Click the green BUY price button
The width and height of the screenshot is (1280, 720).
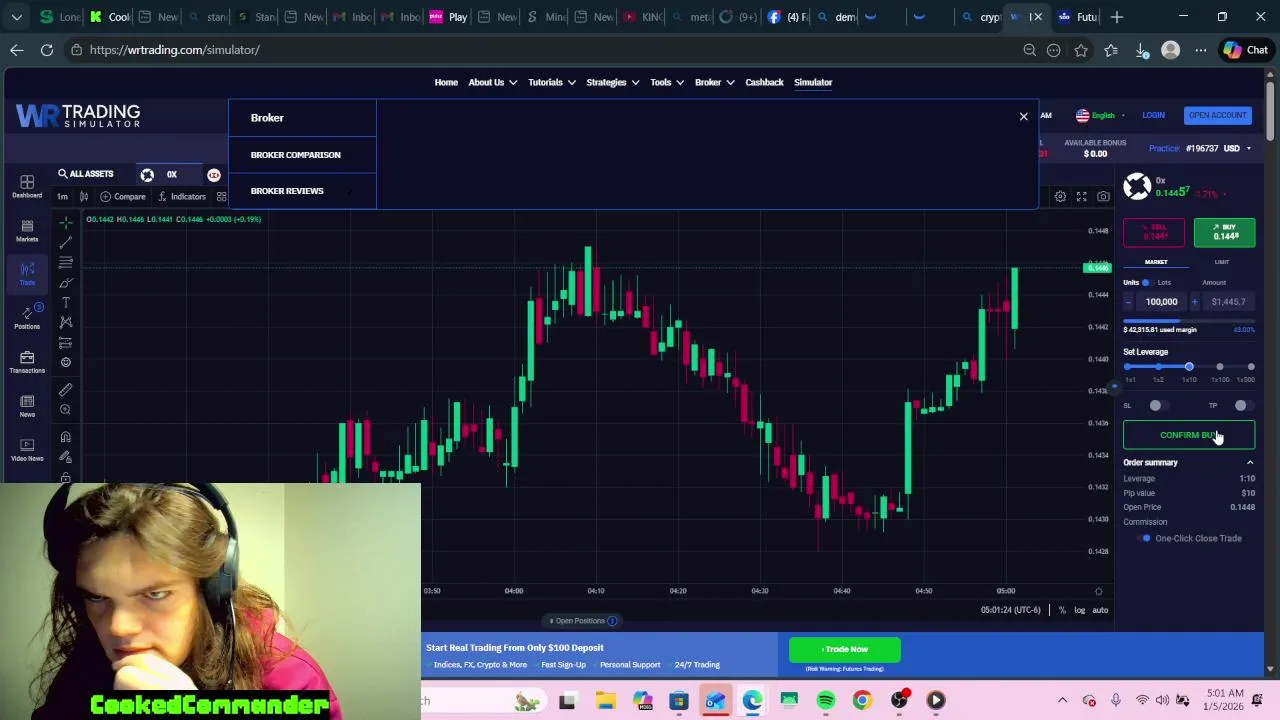[1225, 232]
